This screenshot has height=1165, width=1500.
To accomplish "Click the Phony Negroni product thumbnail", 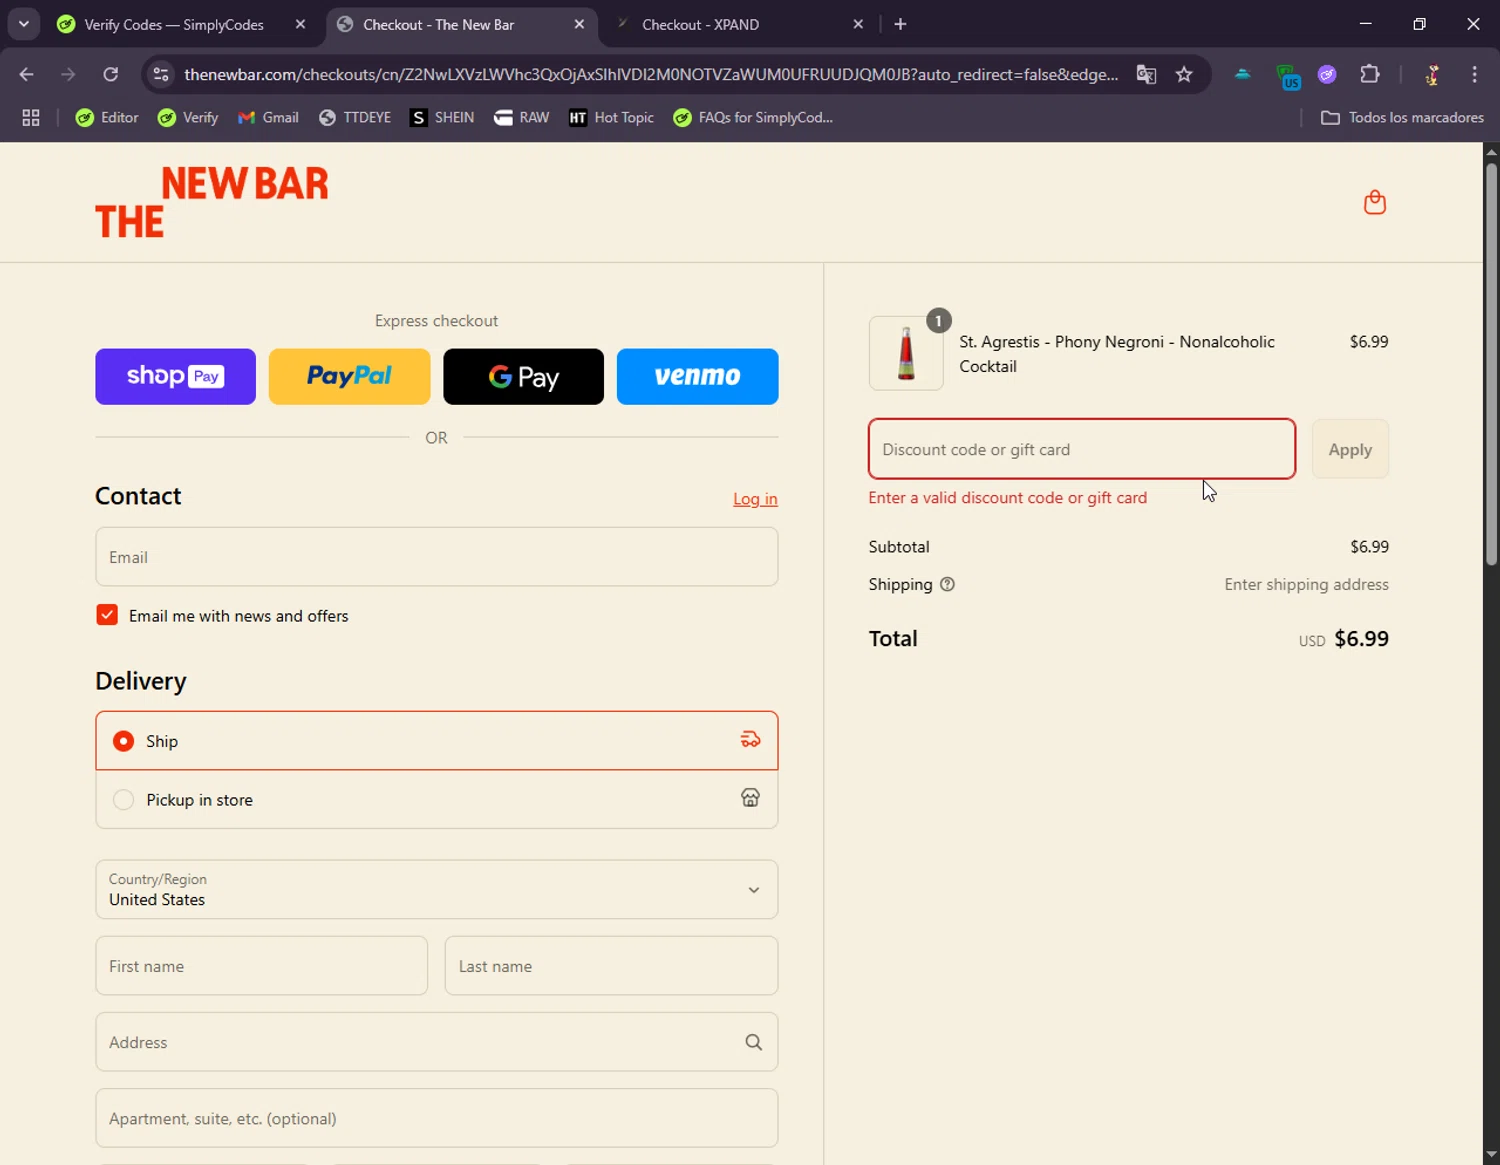I will click(x=906, y=353).
